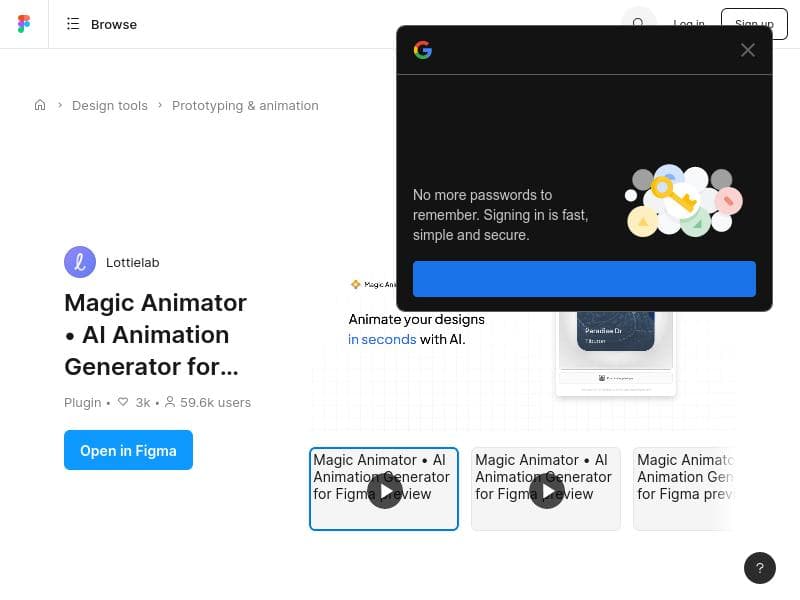
Task: Go to home via breadcrumb icon
Action: [40, 105]
